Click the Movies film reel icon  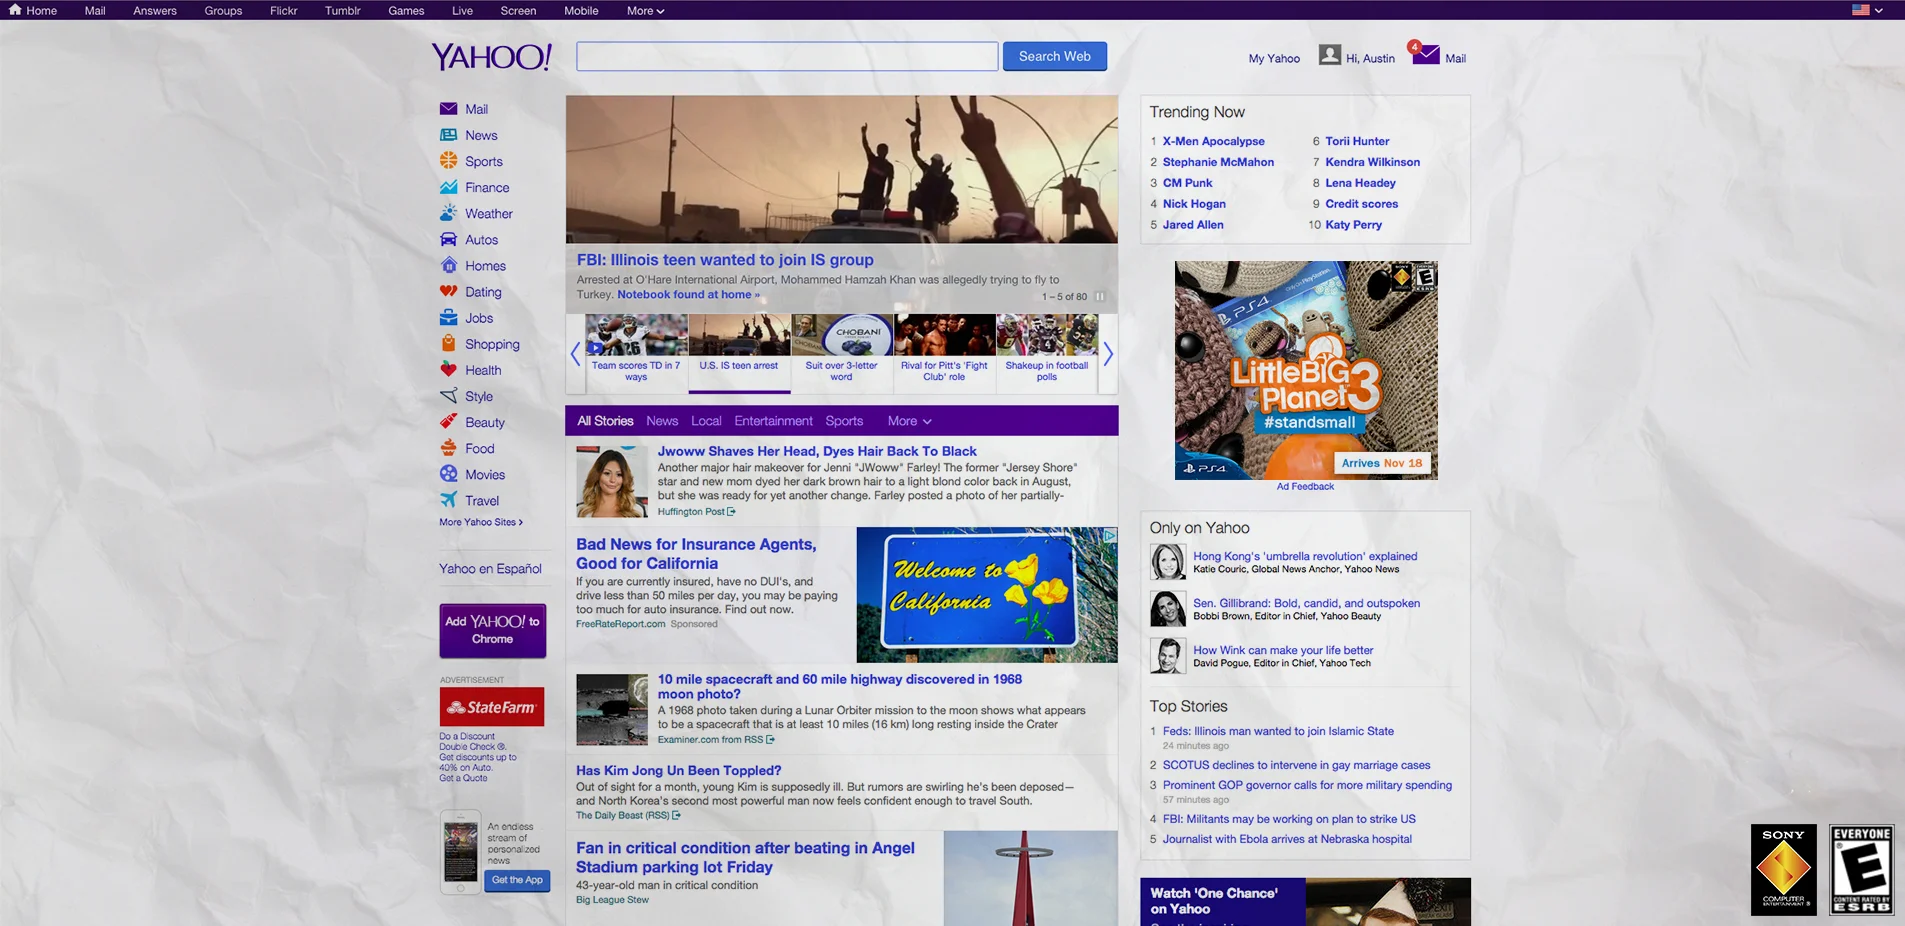tap(448, 473)
